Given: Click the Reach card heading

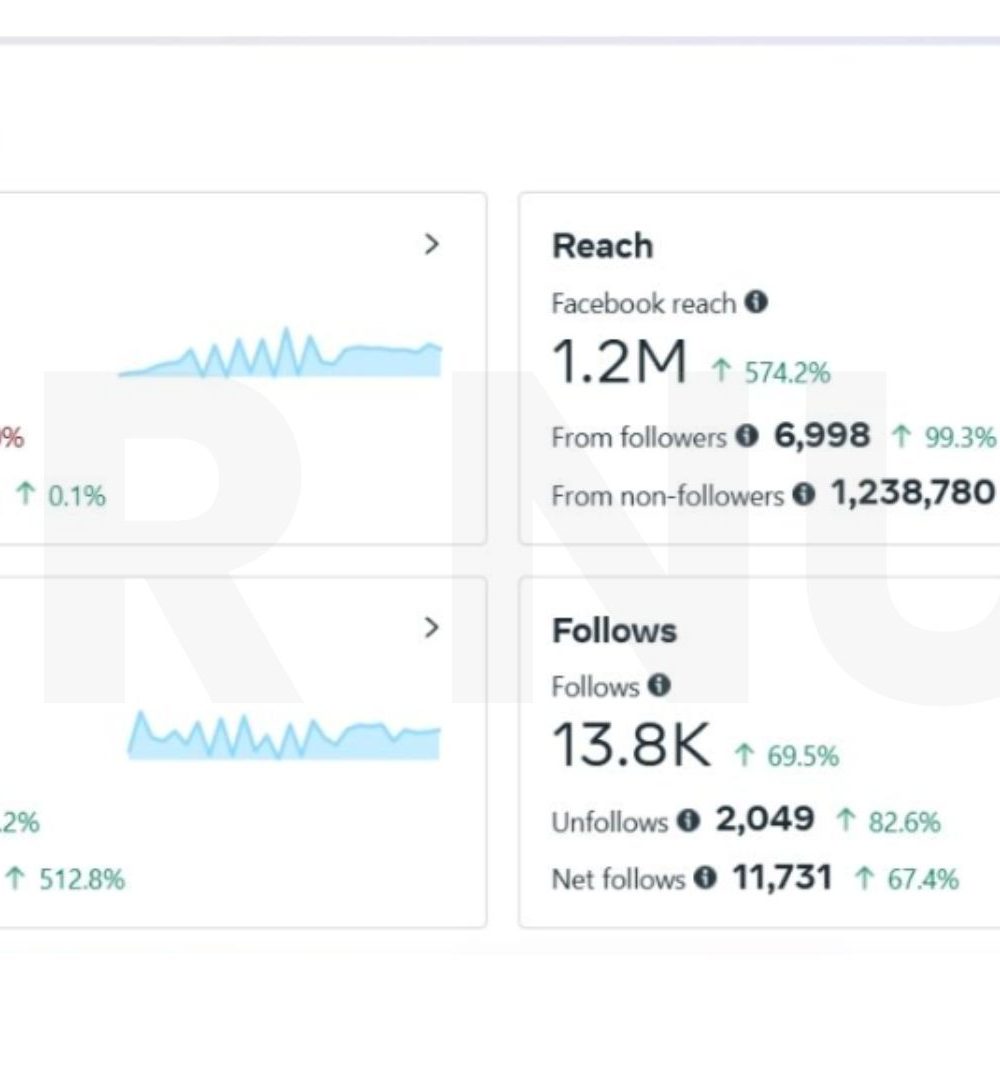Looking at the screenshot, I should [603, 246].
